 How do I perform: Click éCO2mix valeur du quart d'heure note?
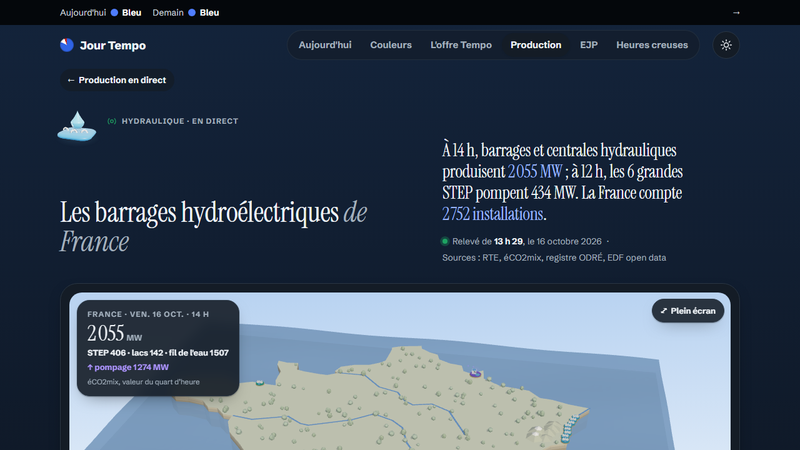click(143, 382)
